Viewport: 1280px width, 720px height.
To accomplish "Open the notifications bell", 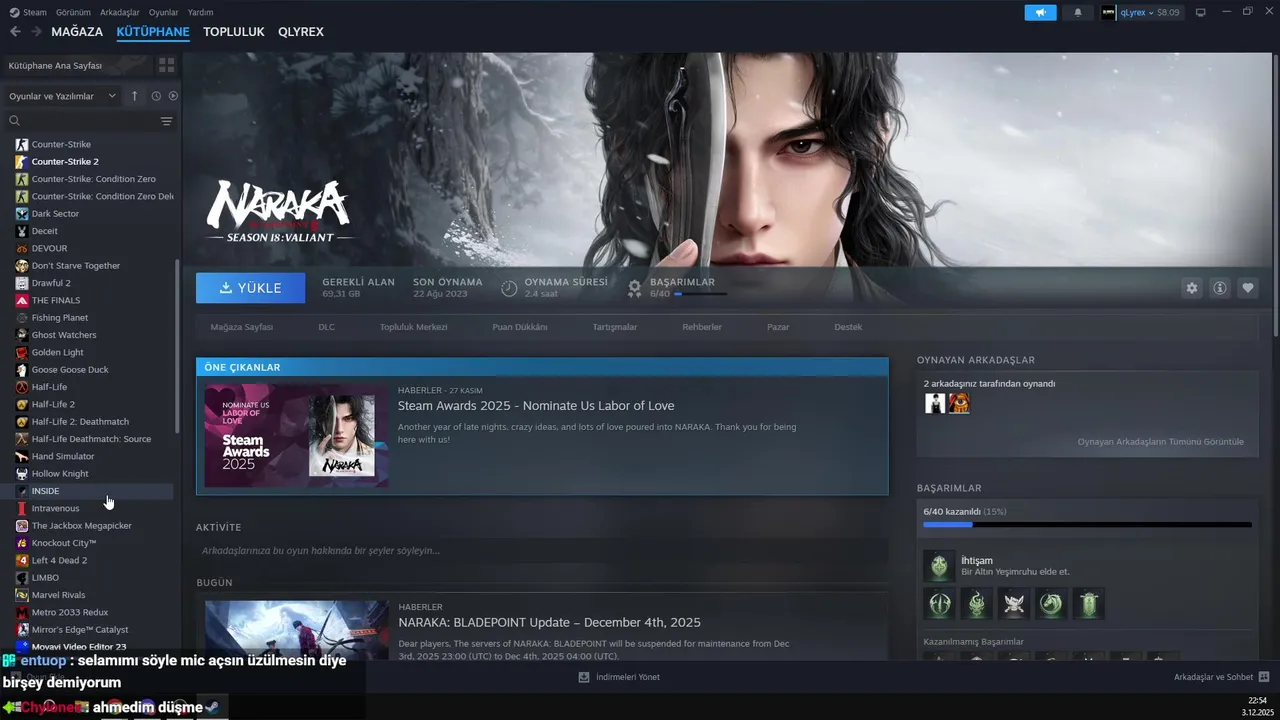I will pyautogui.click(x=1078, y=12).
